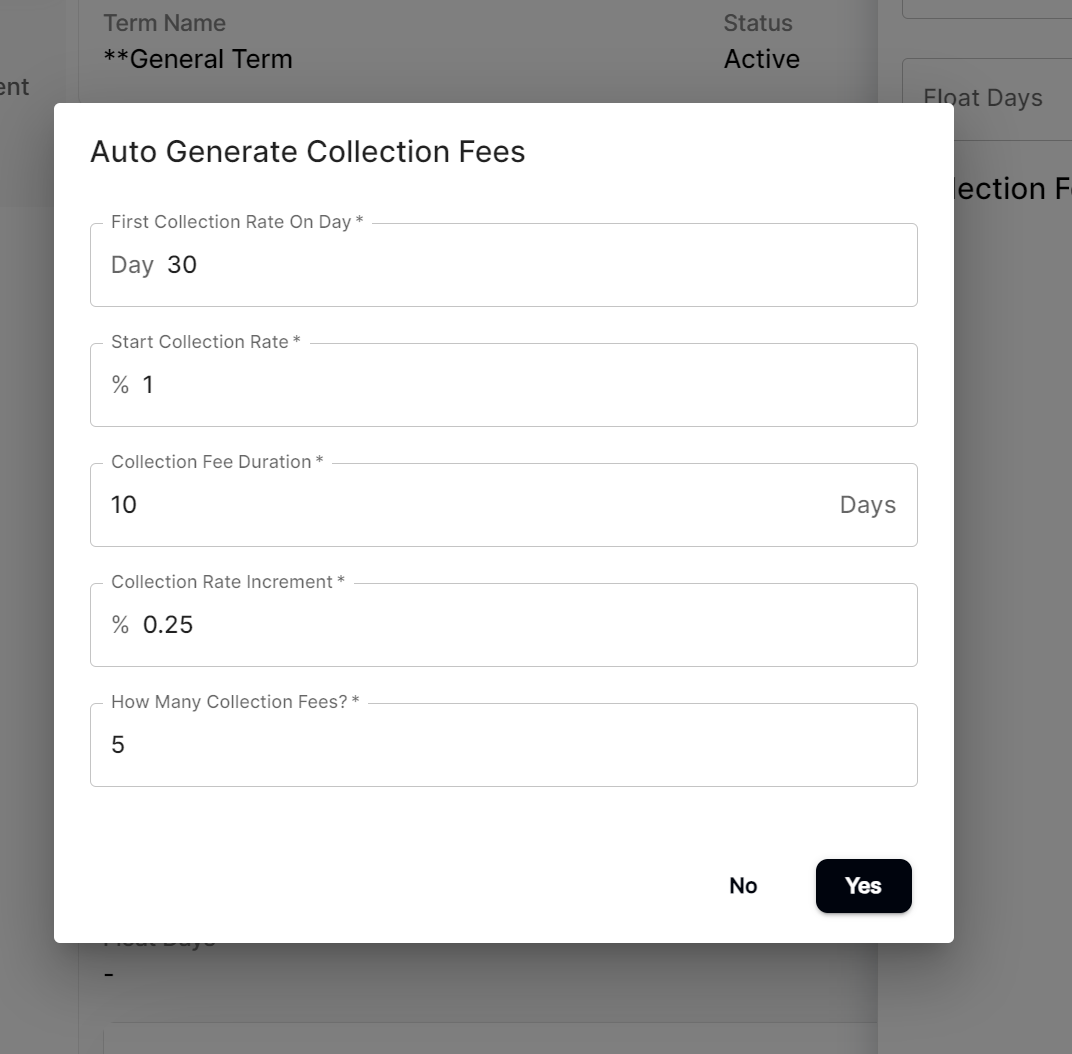Viewport: 1072px width, 1054px height.
Task: Click the Active status text
Action: 761,59
